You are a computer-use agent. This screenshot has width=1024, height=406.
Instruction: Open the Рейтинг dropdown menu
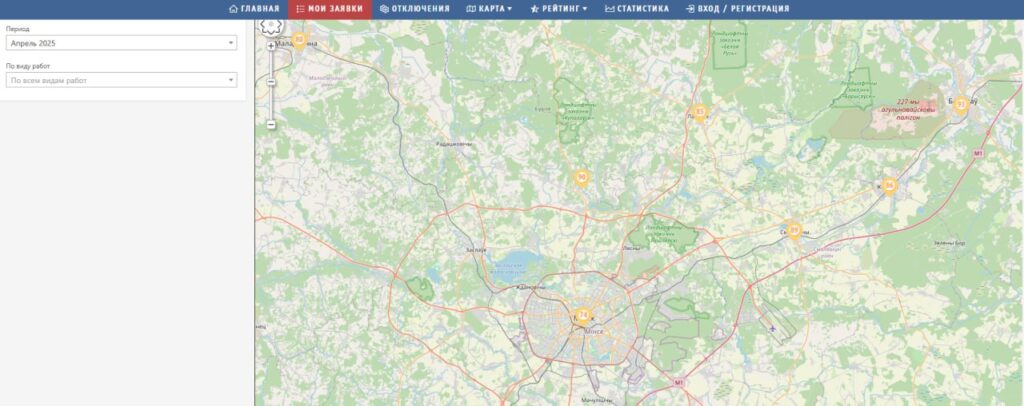tap(558, 9)
